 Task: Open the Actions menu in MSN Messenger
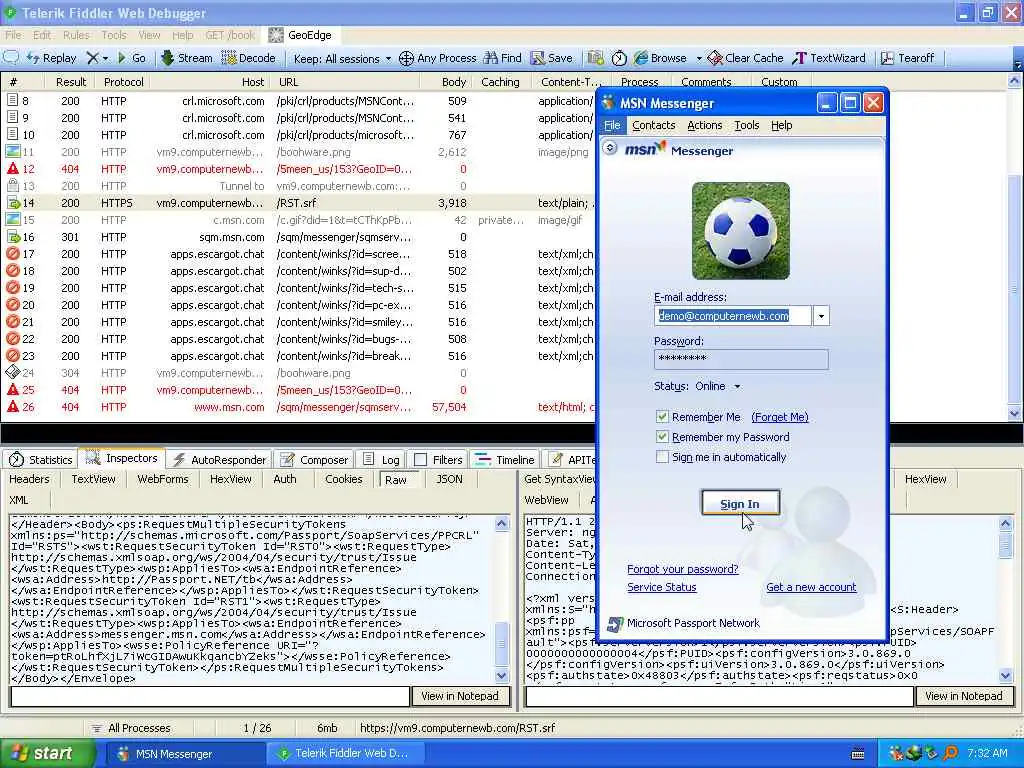pos(705,125)
